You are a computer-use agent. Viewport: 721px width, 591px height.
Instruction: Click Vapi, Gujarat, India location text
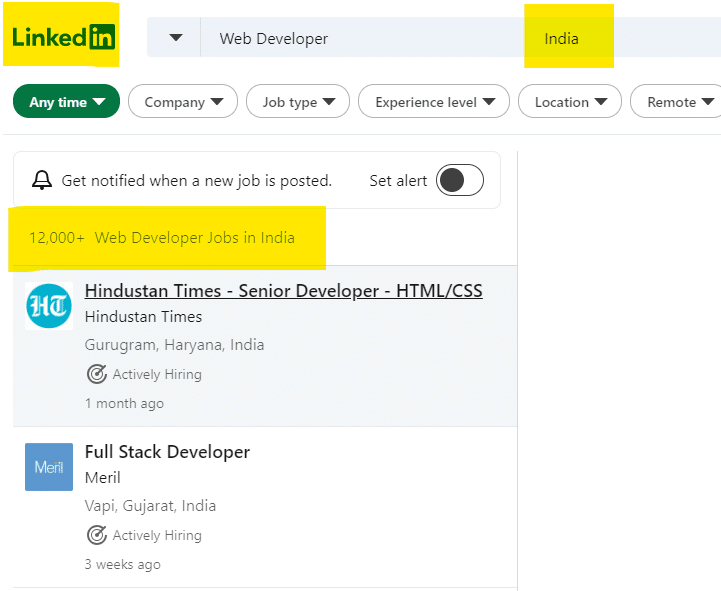pos(150,506)
